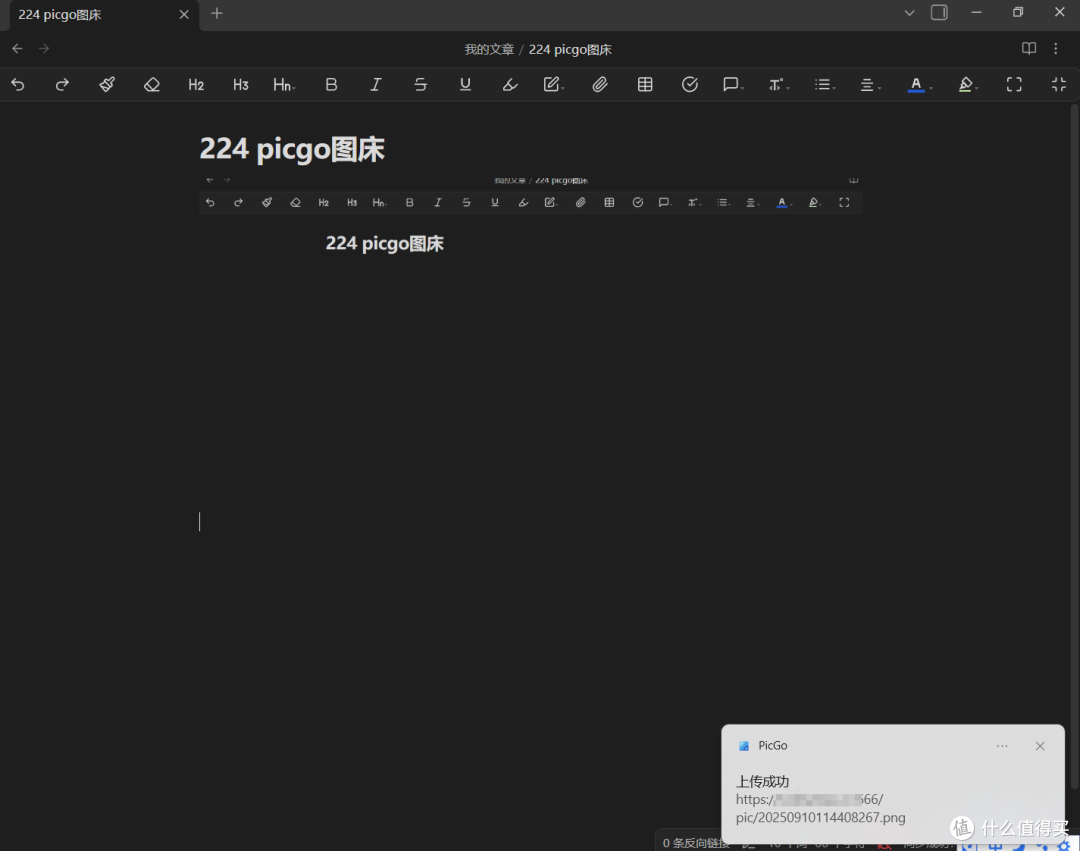Open PicGo notification options ellipsis
This screenshot has height=851, width=1080.
[x=1002, y=746]
